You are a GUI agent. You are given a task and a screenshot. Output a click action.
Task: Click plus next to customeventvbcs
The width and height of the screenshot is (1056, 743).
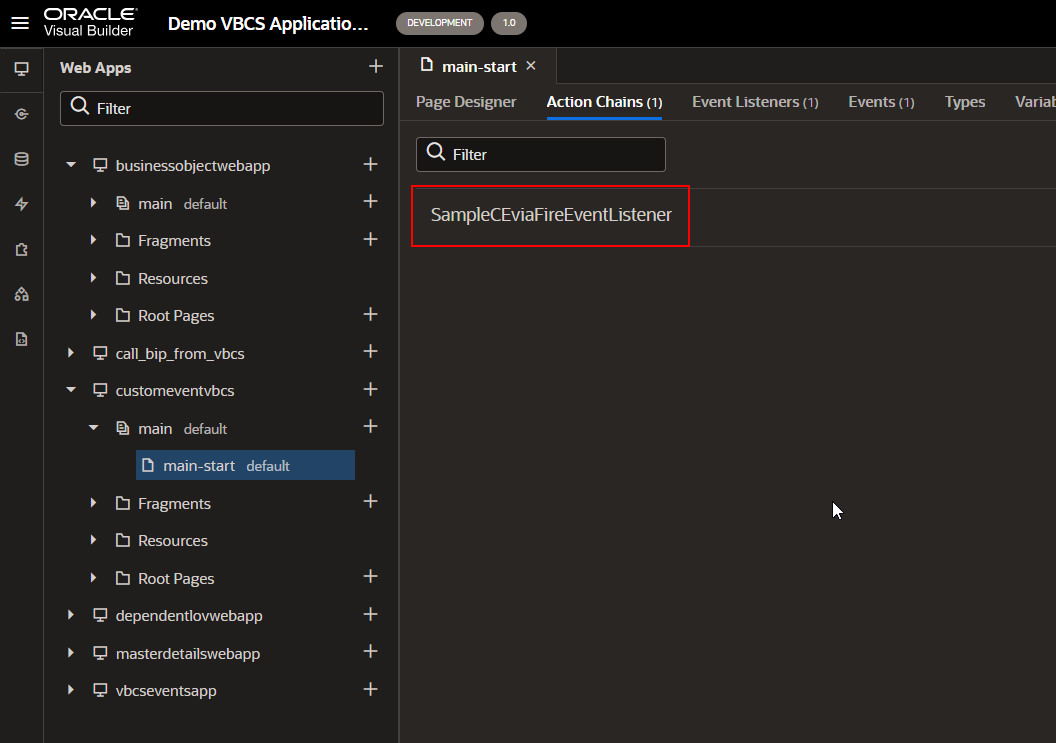tap(370, 389)
